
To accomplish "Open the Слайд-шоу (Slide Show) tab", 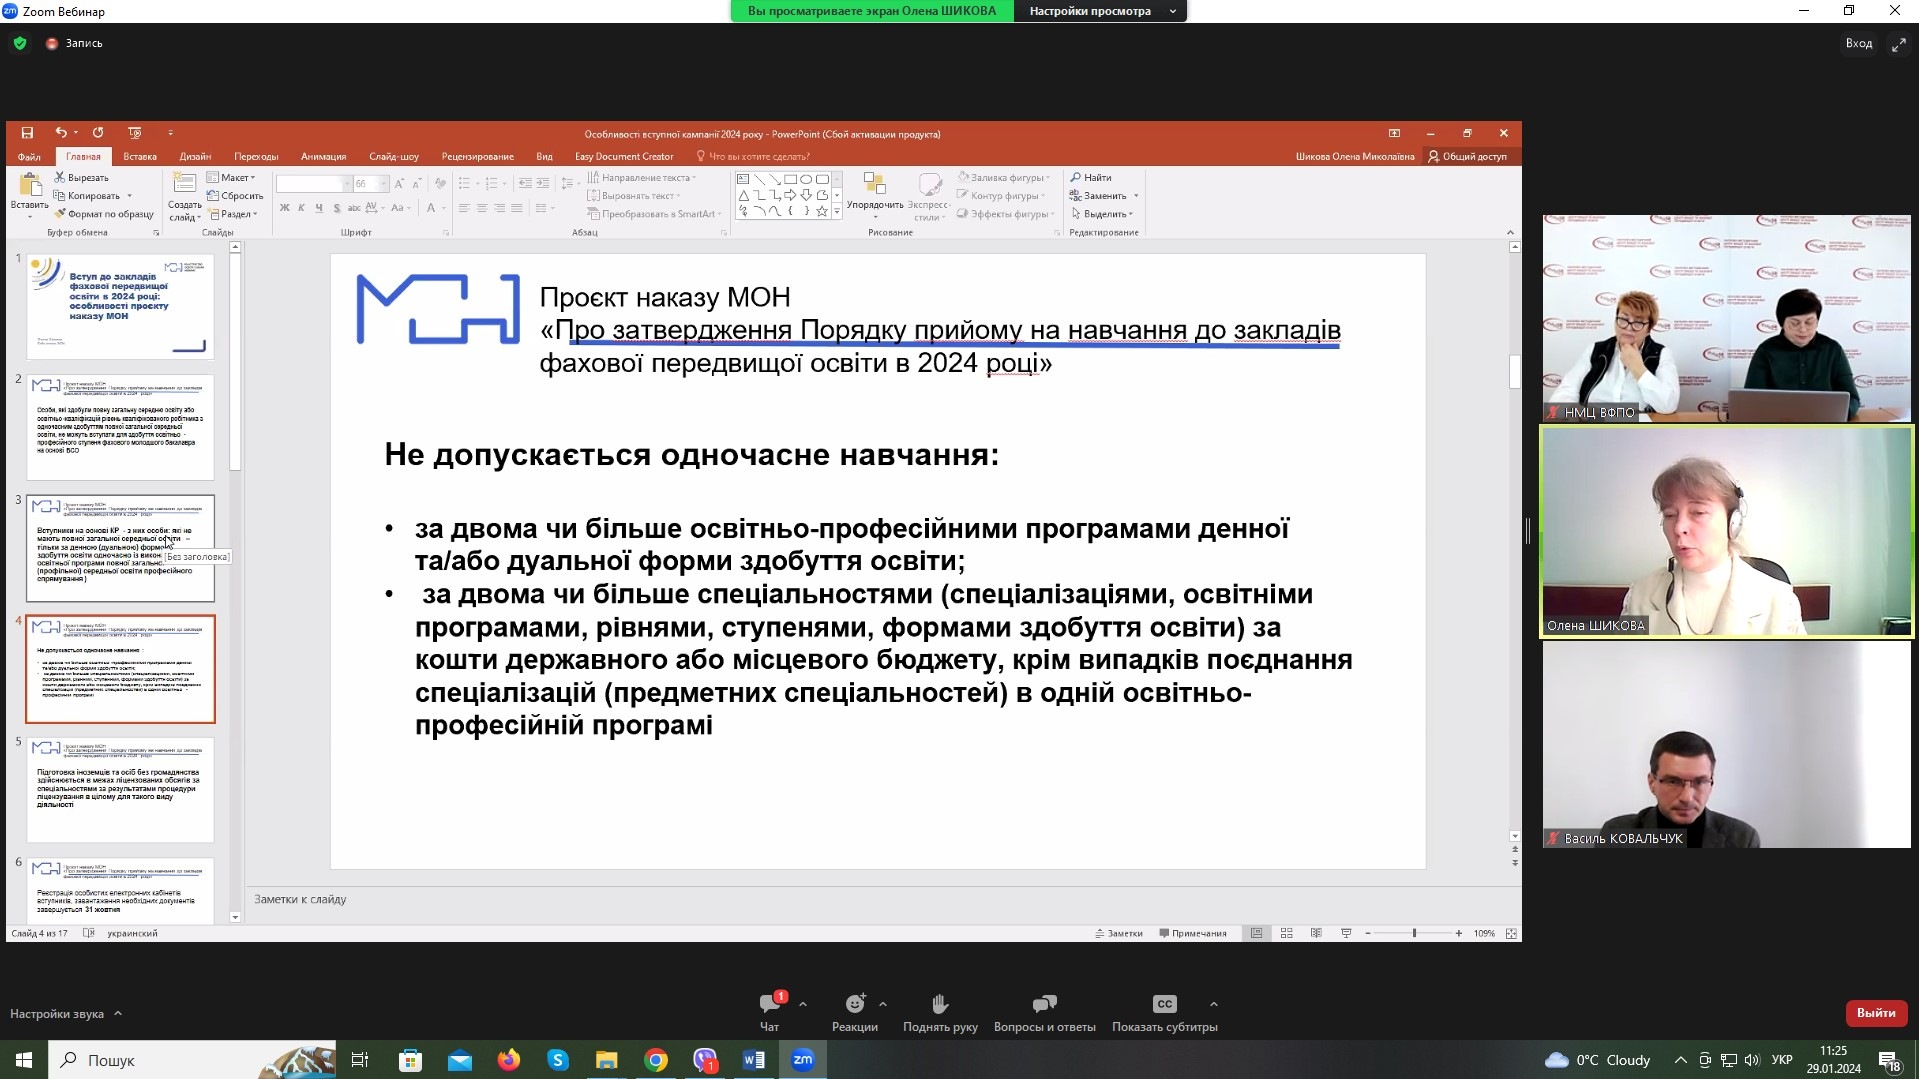I will (x=394, y=156).
